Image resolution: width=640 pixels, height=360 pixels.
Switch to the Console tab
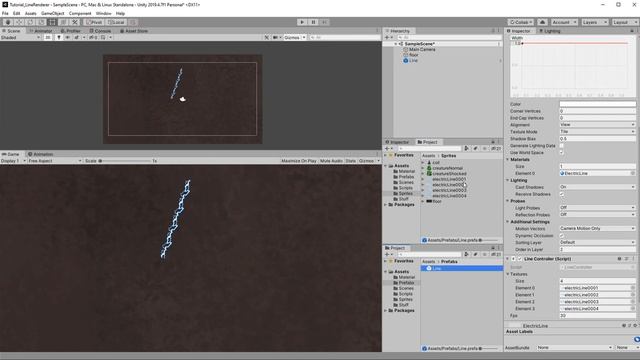pyautogui.click(x=100, y=31)
